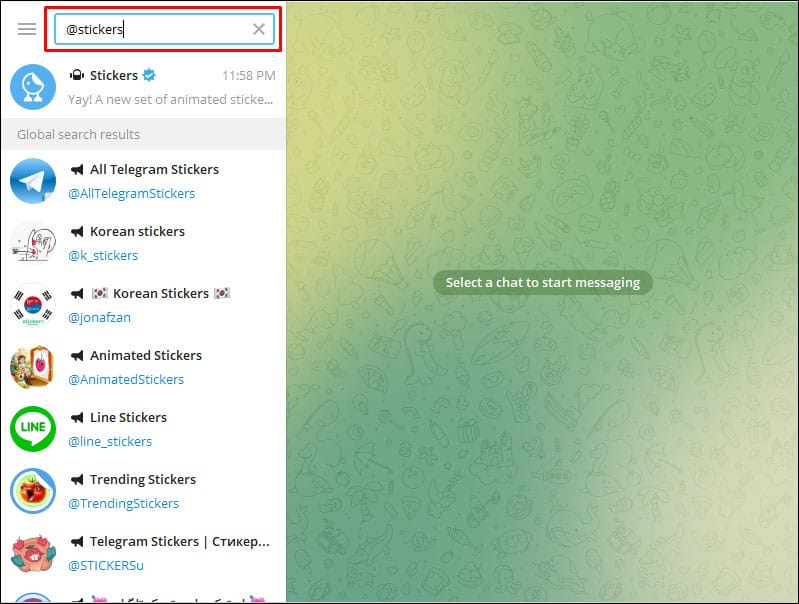Click the @stickers search input
Screen dimensions: 799x604
point(150,29)
